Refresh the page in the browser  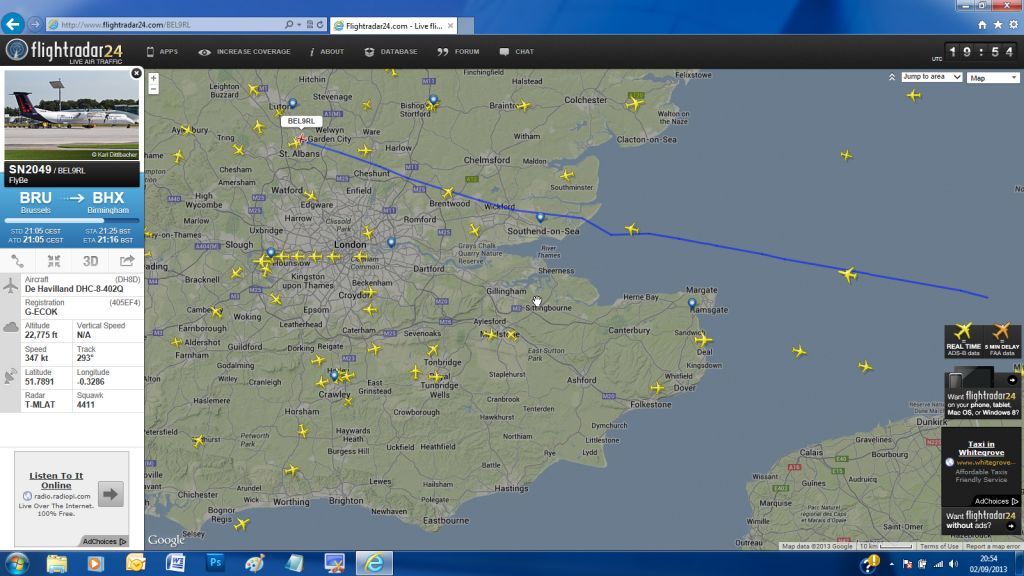(320, 25)
